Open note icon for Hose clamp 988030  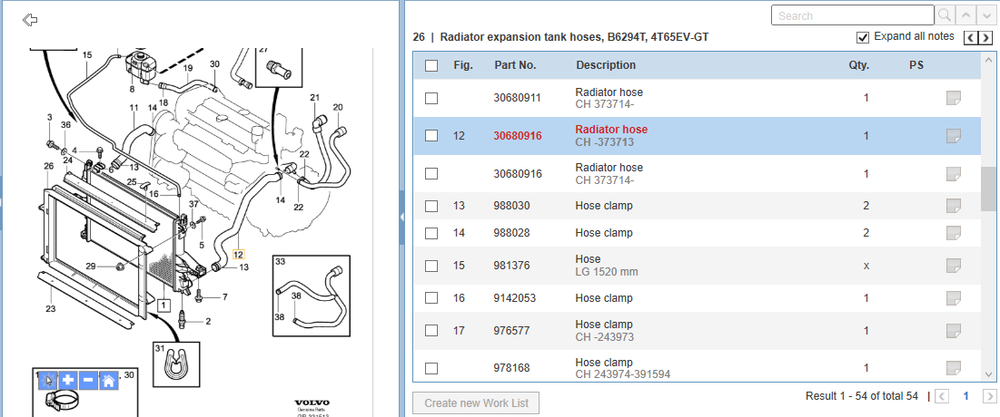(954, 205)
